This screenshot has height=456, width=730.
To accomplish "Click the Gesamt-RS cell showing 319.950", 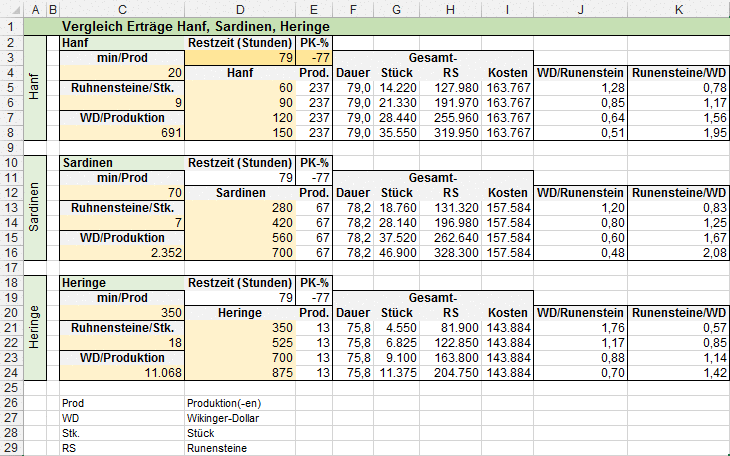I will tap(451, 133).
